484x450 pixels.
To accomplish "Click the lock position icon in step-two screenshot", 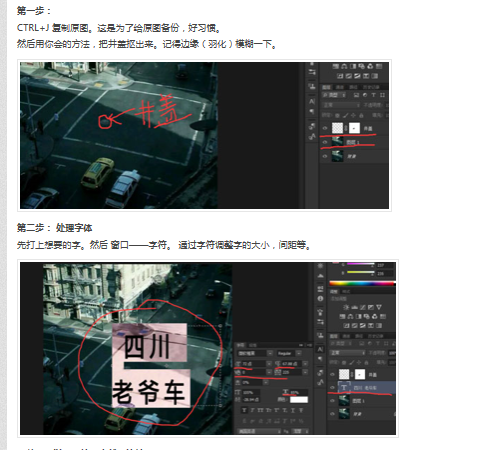I will pos(359,362).
